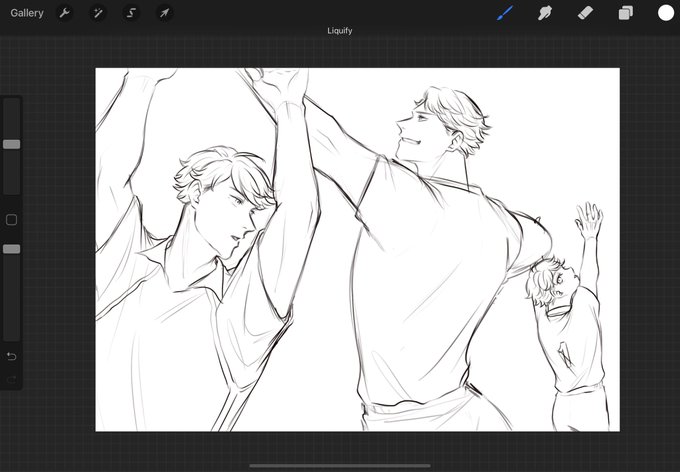The height and width of the screenshot is (472, 680).
Task: Open the Layers panel
Action: click(x=625, y=13)
